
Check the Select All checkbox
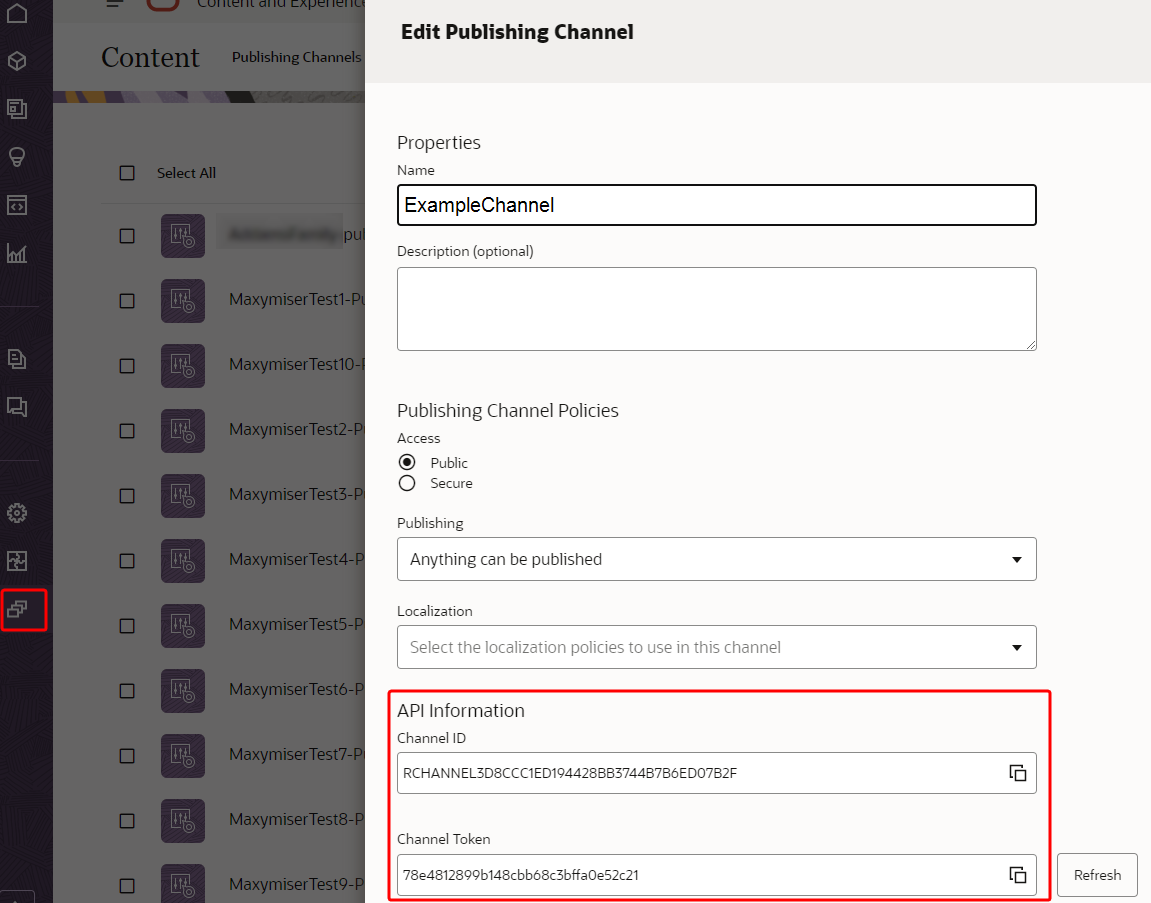pos(127,173)
